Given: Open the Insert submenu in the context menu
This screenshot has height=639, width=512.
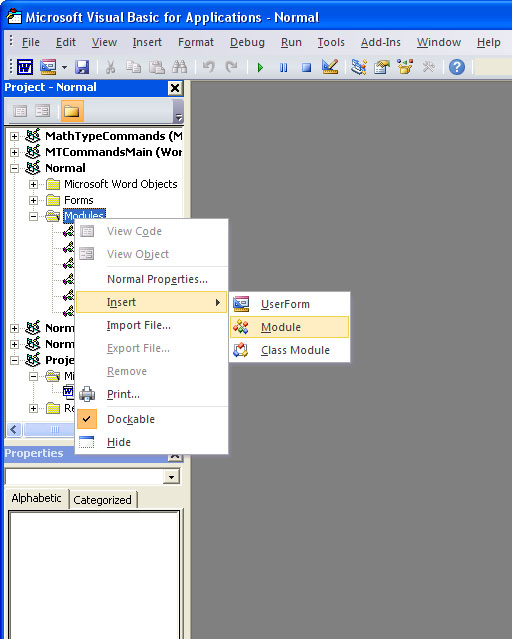Looking at the screenshot, I should point(152,302).
